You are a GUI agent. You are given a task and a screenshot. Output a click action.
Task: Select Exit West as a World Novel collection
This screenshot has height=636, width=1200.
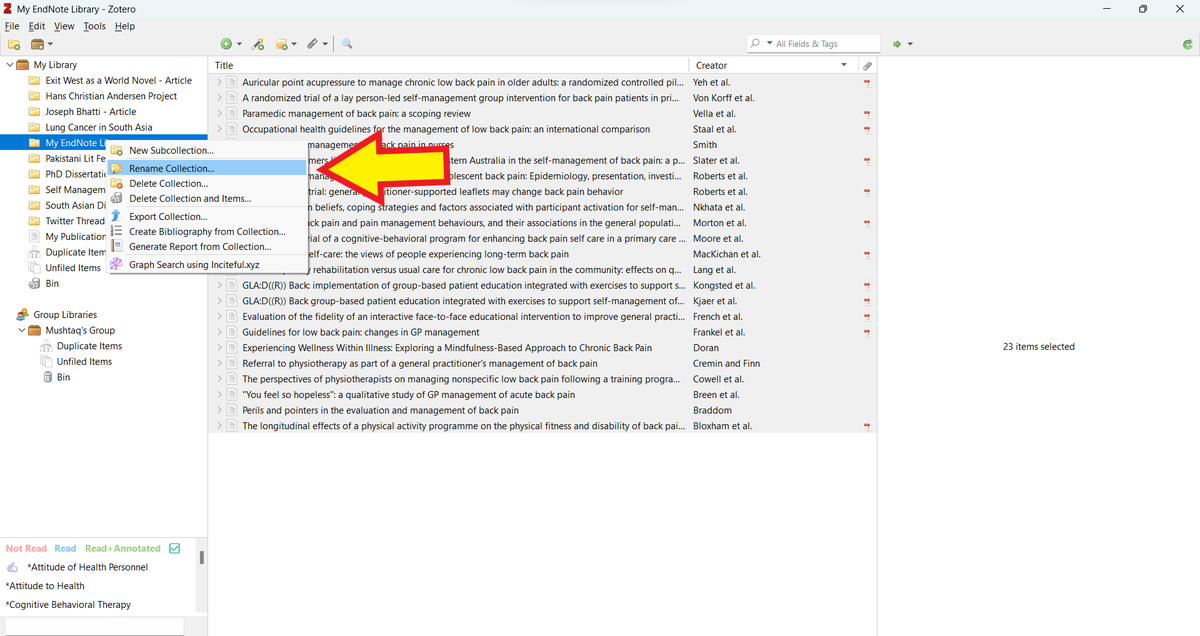119,80
